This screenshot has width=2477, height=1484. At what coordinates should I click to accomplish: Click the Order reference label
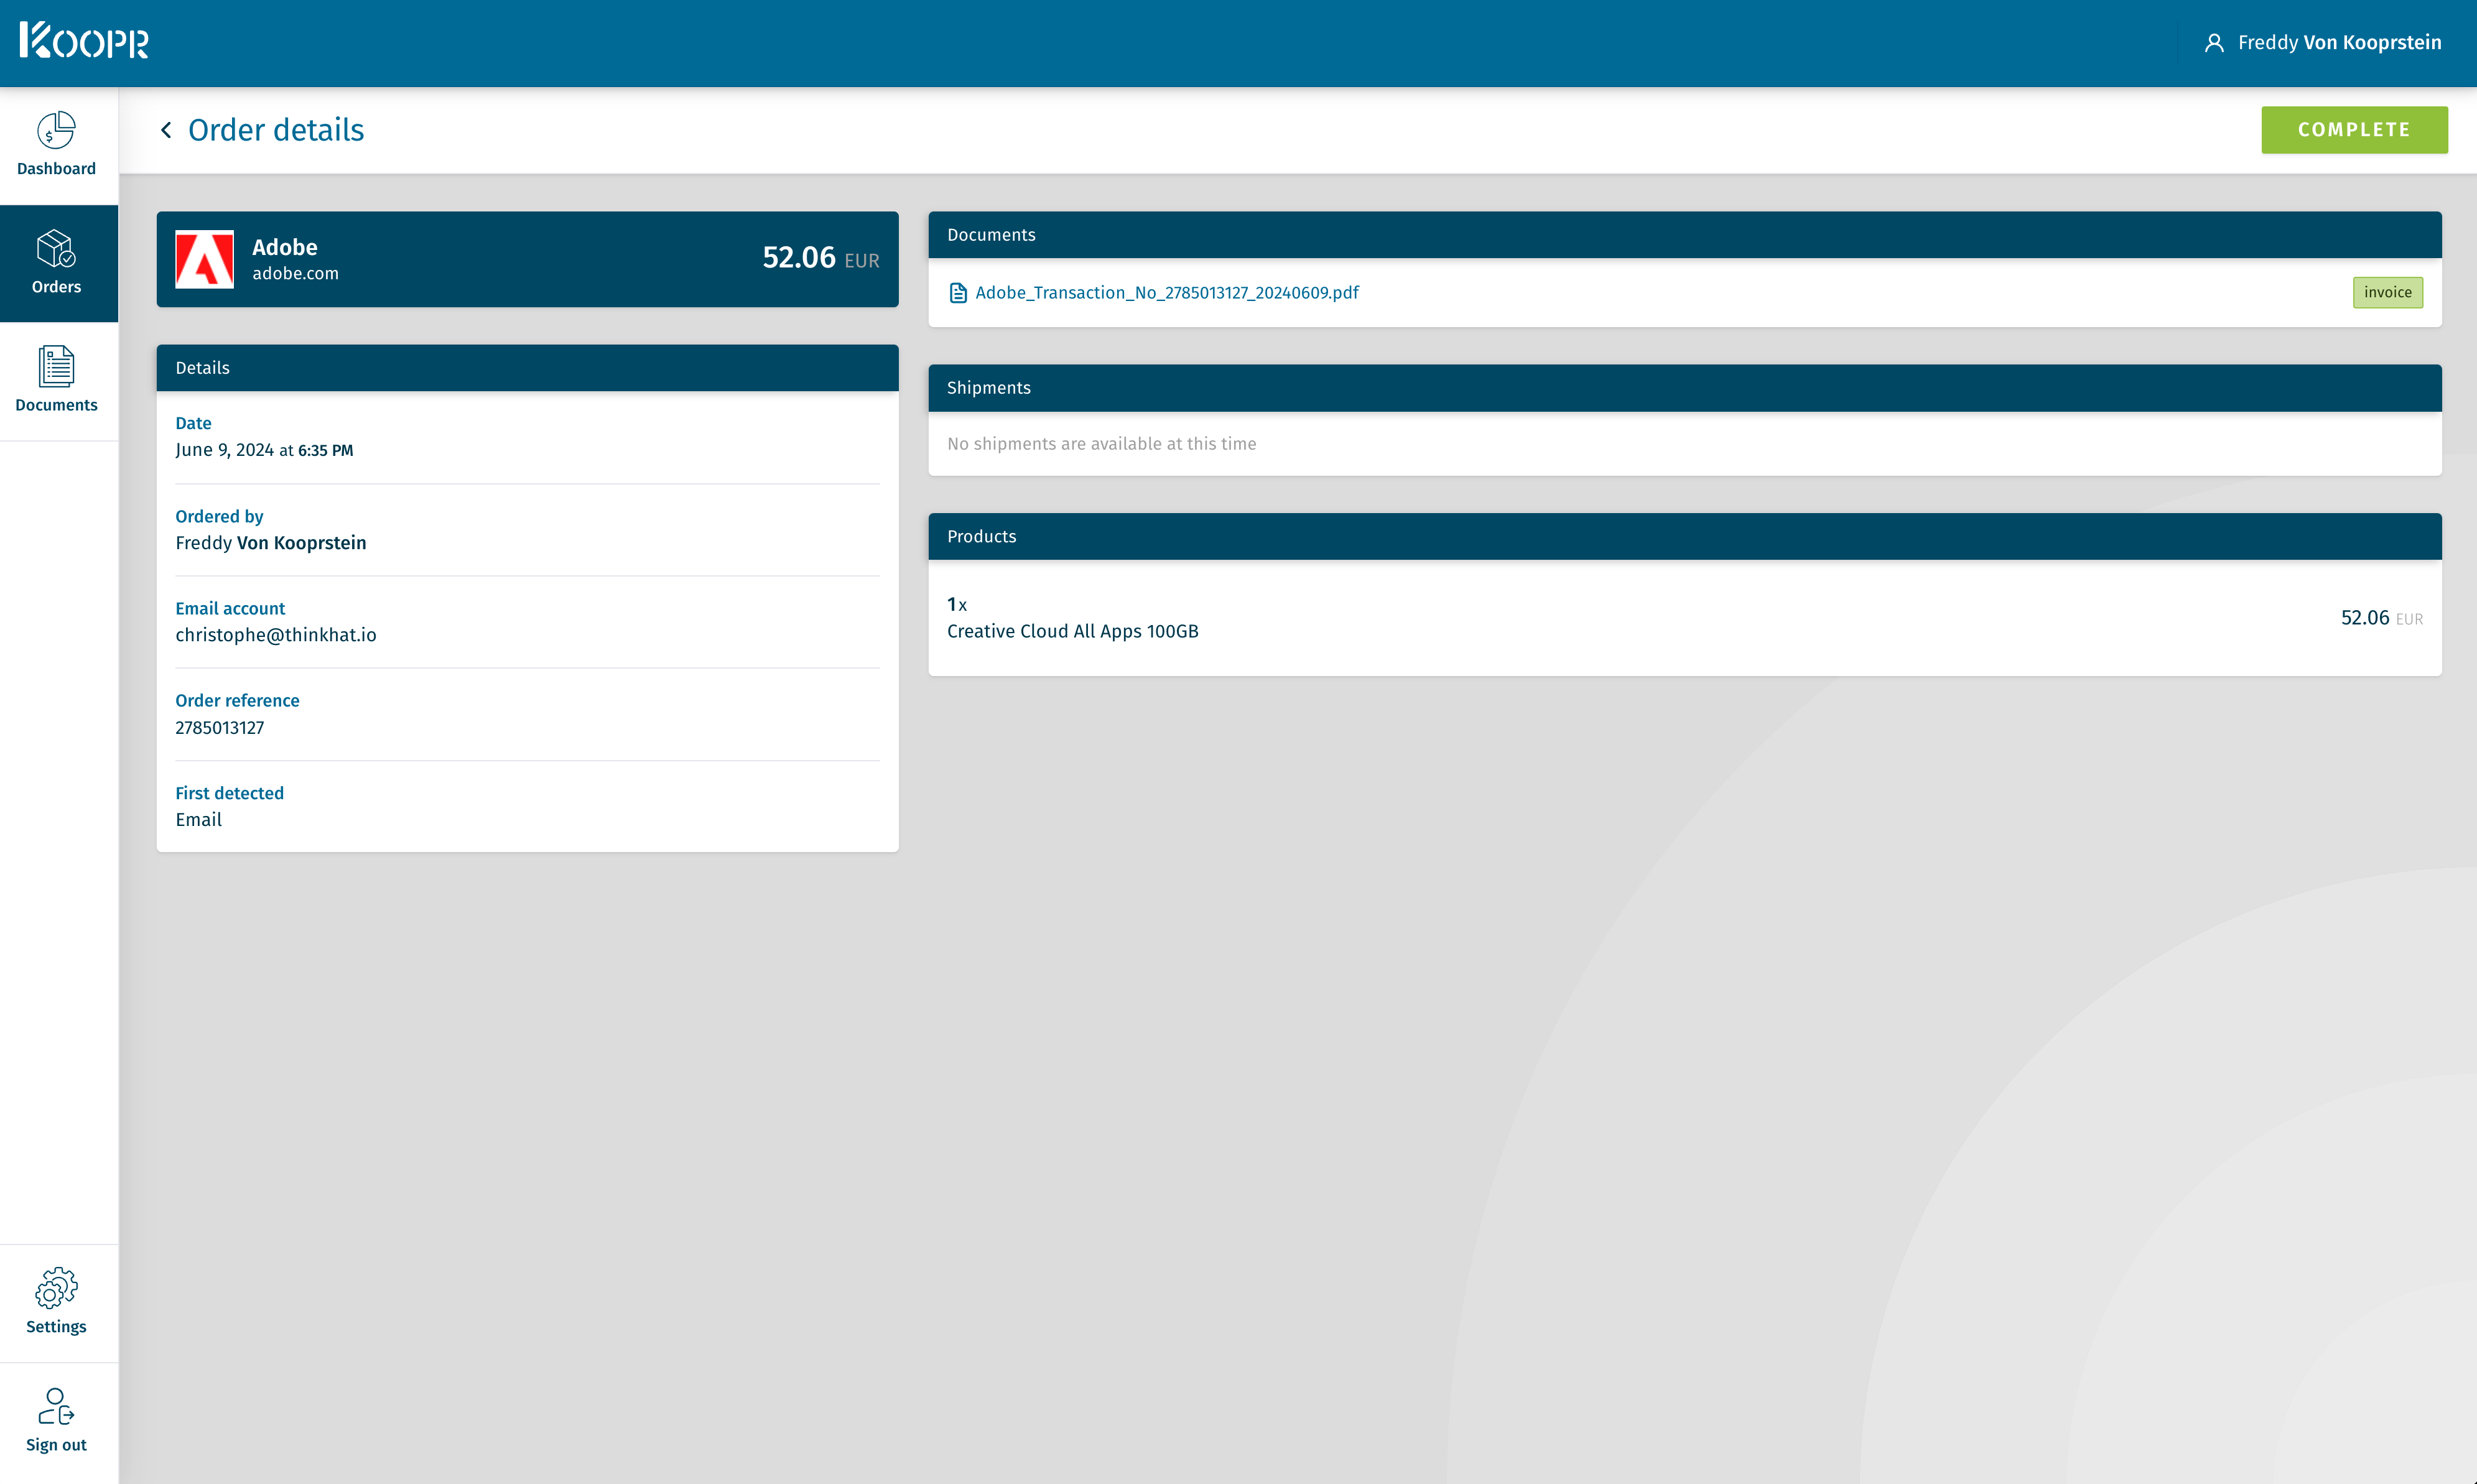[237, 701]
